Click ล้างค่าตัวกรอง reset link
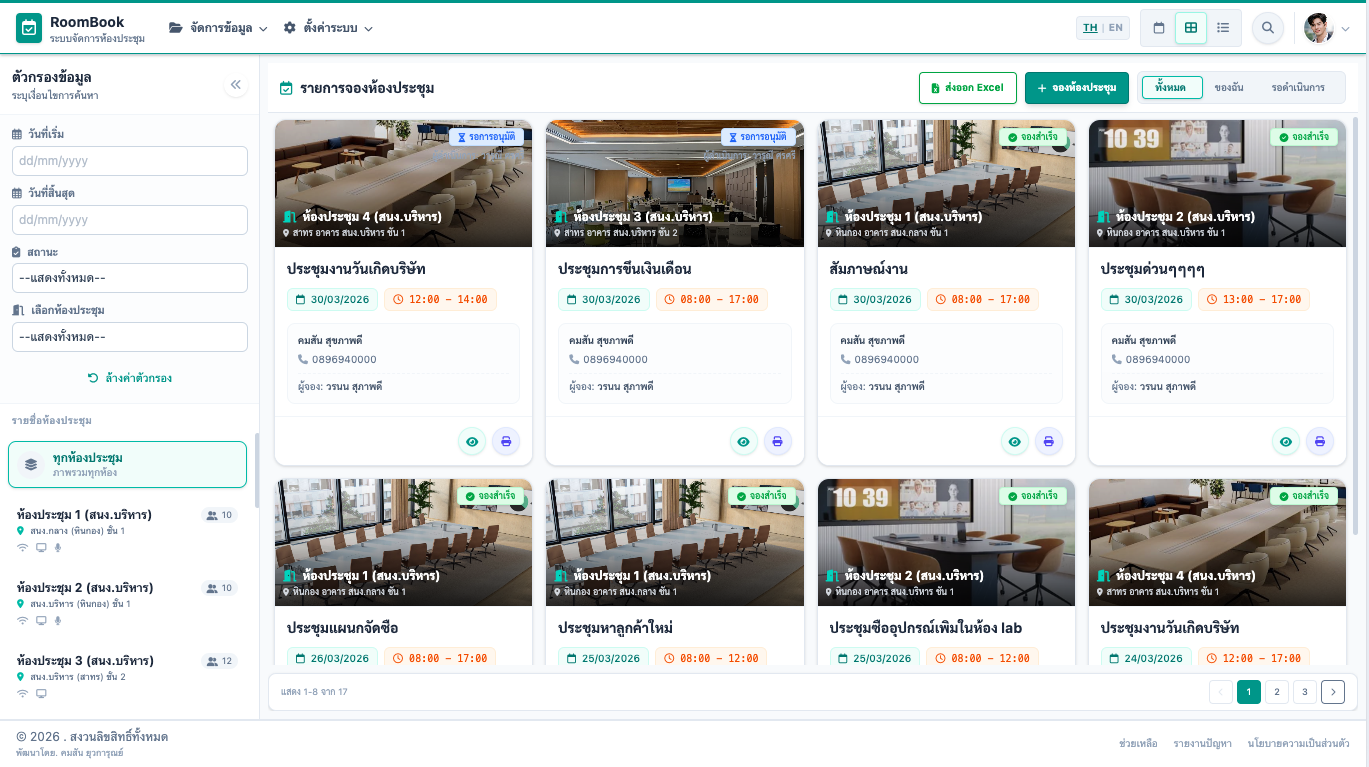Screen dimensions: 1369x767 pos(130,378)
